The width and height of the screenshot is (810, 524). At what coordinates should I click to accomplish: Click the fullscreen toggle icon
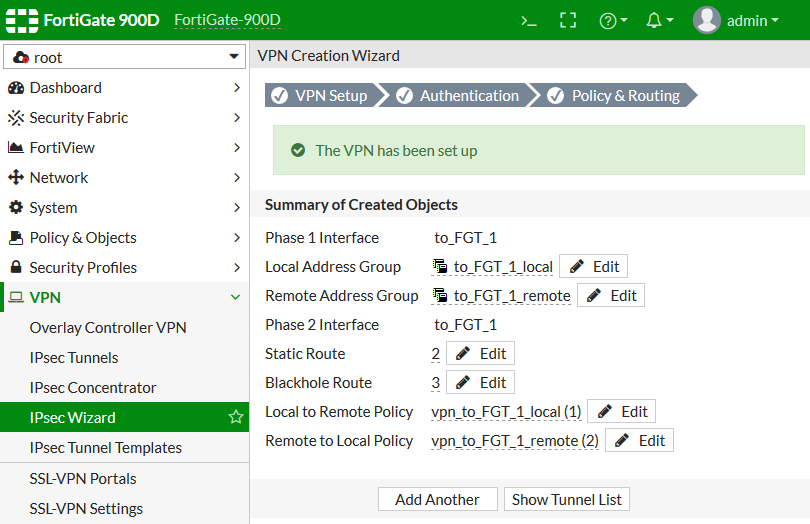(x=568, y=20)
